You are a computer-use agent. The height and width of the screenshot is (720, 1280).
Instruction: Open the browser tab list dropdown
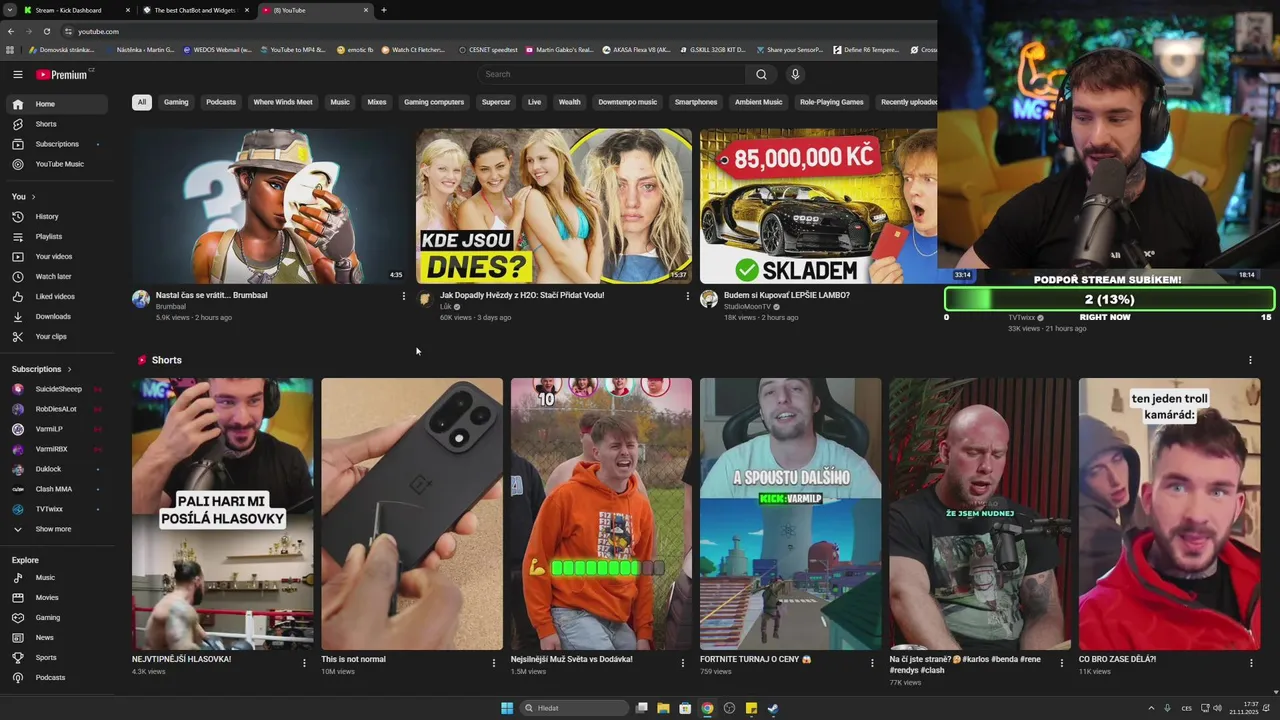click(x=10, y=10)
